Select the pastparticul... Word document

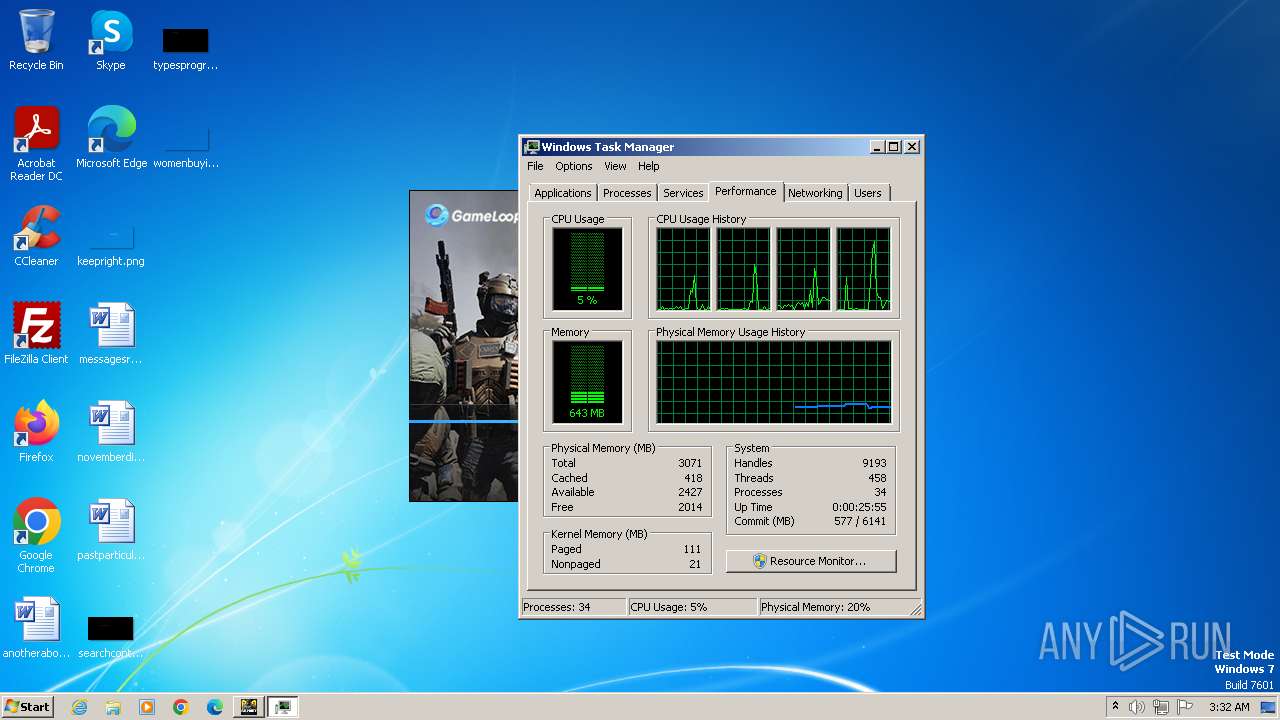point(111,529)
